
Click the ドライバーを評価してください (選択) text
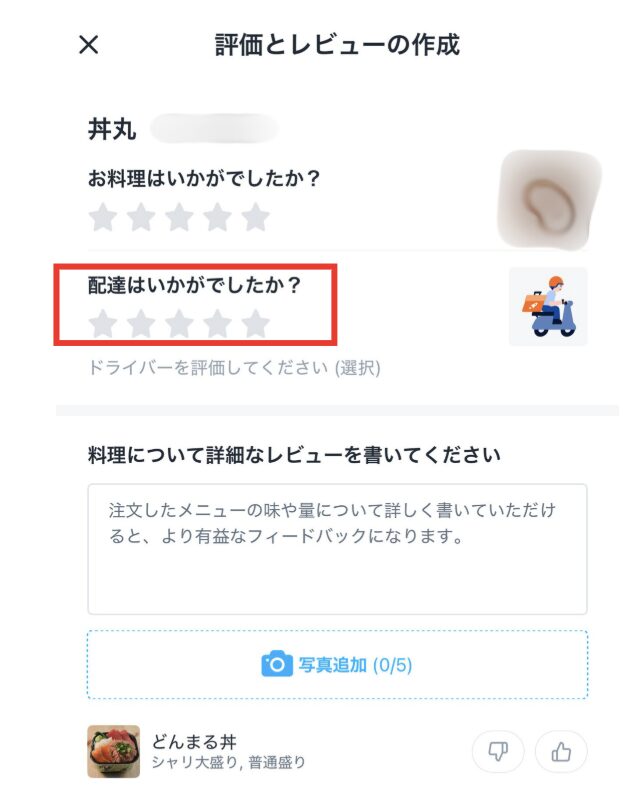[x=234, y=367]
